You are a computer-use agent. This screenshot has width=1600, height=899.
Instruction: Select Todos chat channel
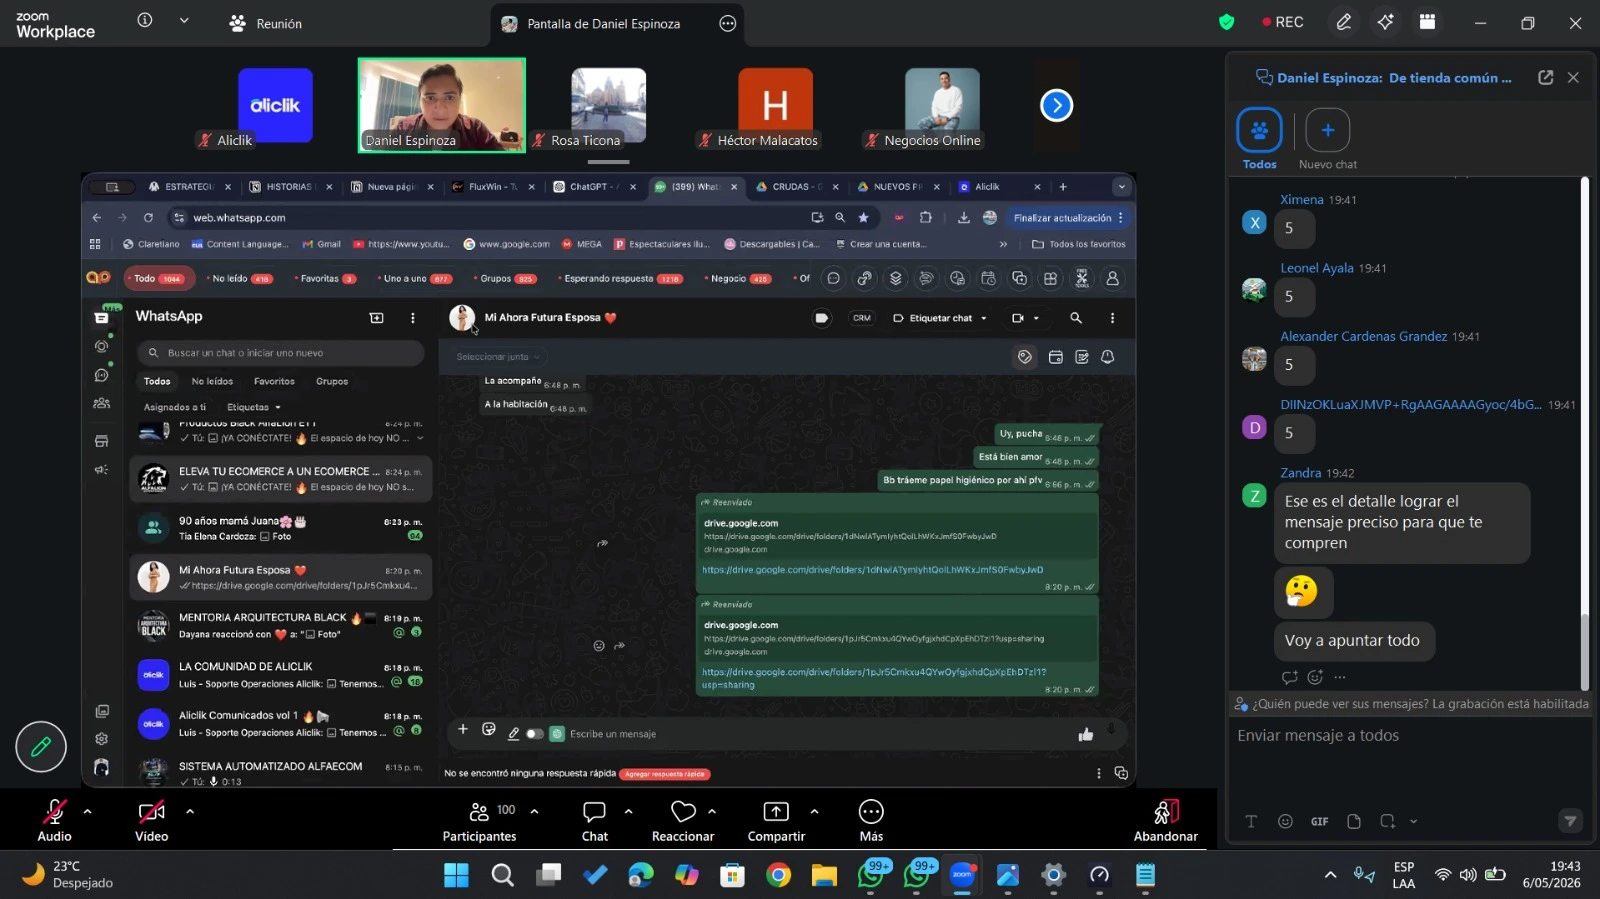[1259, 138]
